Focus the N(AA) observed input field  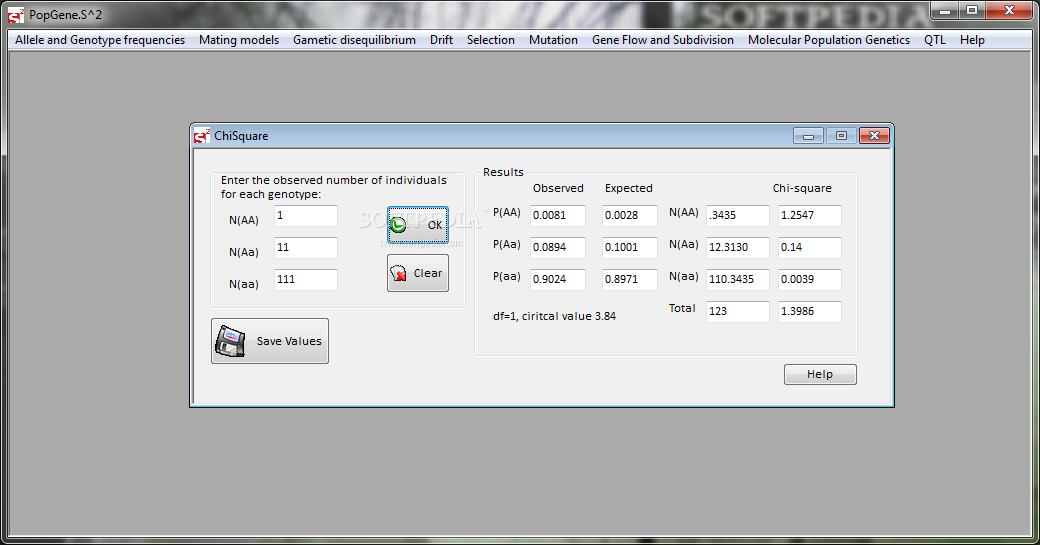[306, 215]
